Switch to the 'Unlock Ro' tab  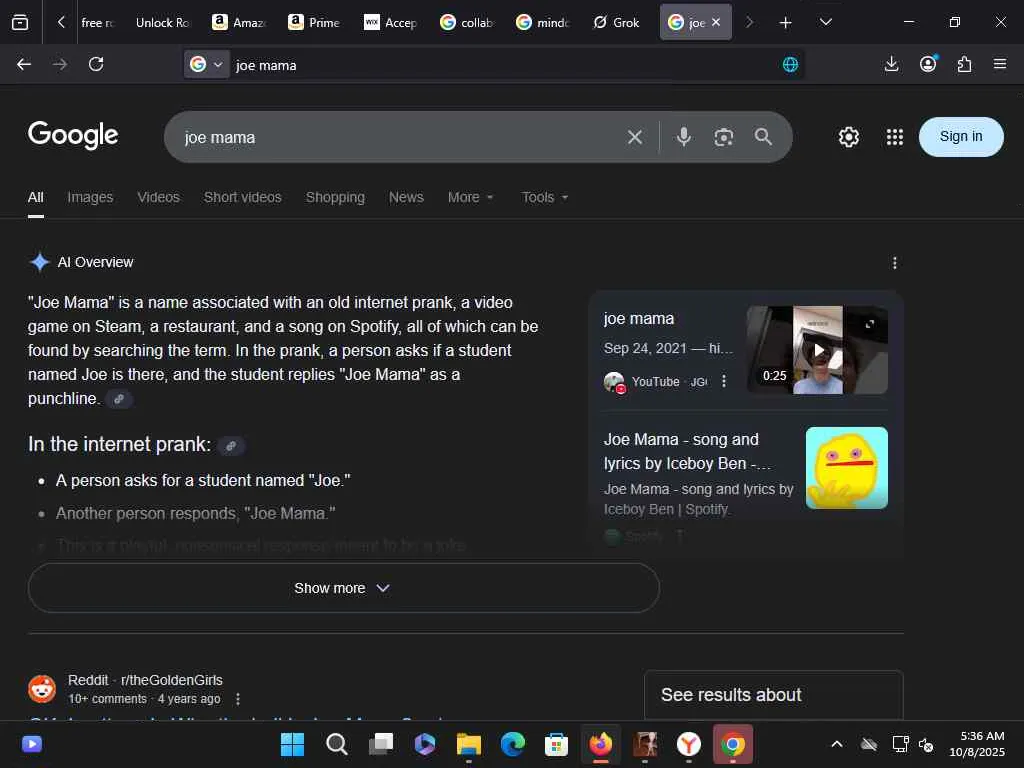pos(163,22)
